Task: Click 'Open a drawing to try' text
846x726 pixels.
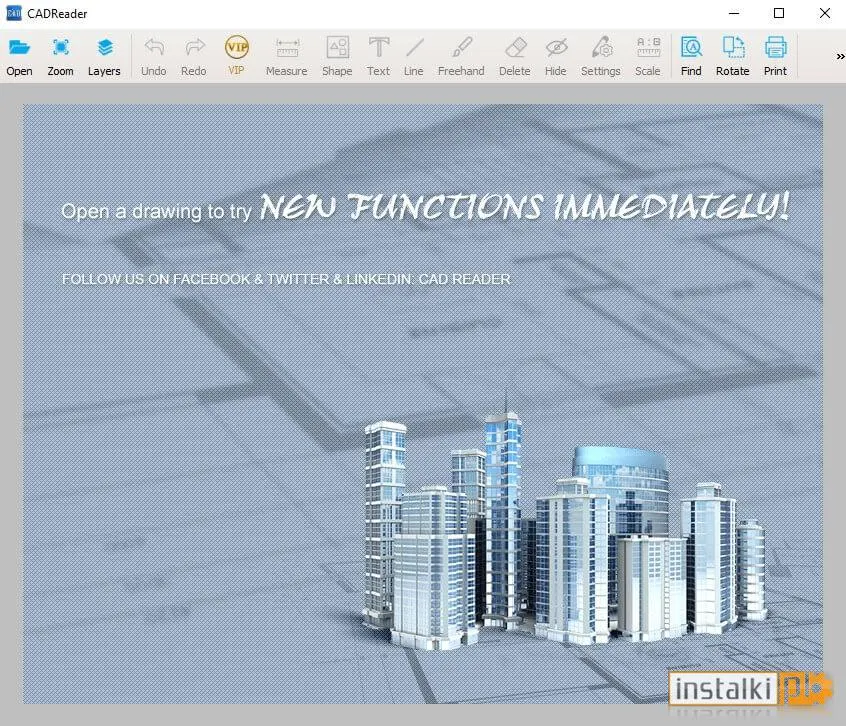Action: click(x=156, y=211)
